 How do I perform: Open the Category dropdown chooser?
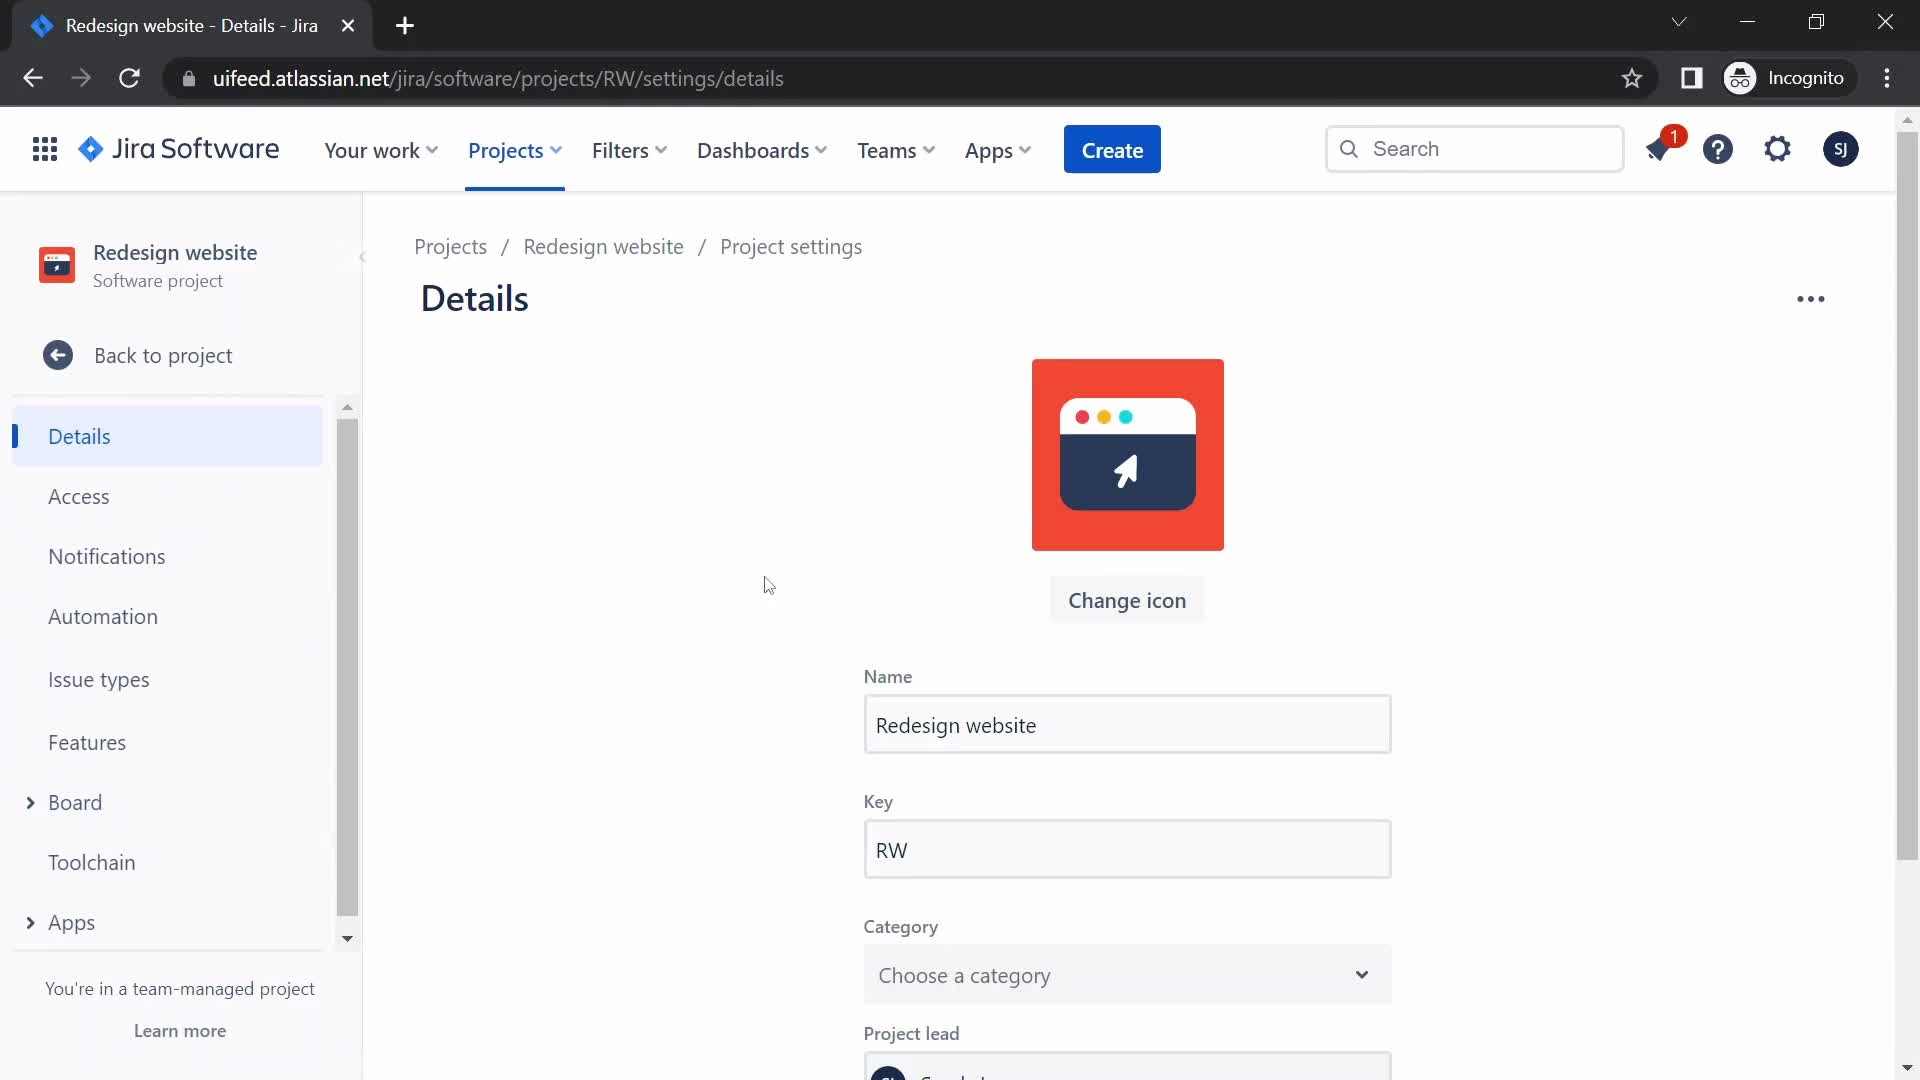point(1127,975)
